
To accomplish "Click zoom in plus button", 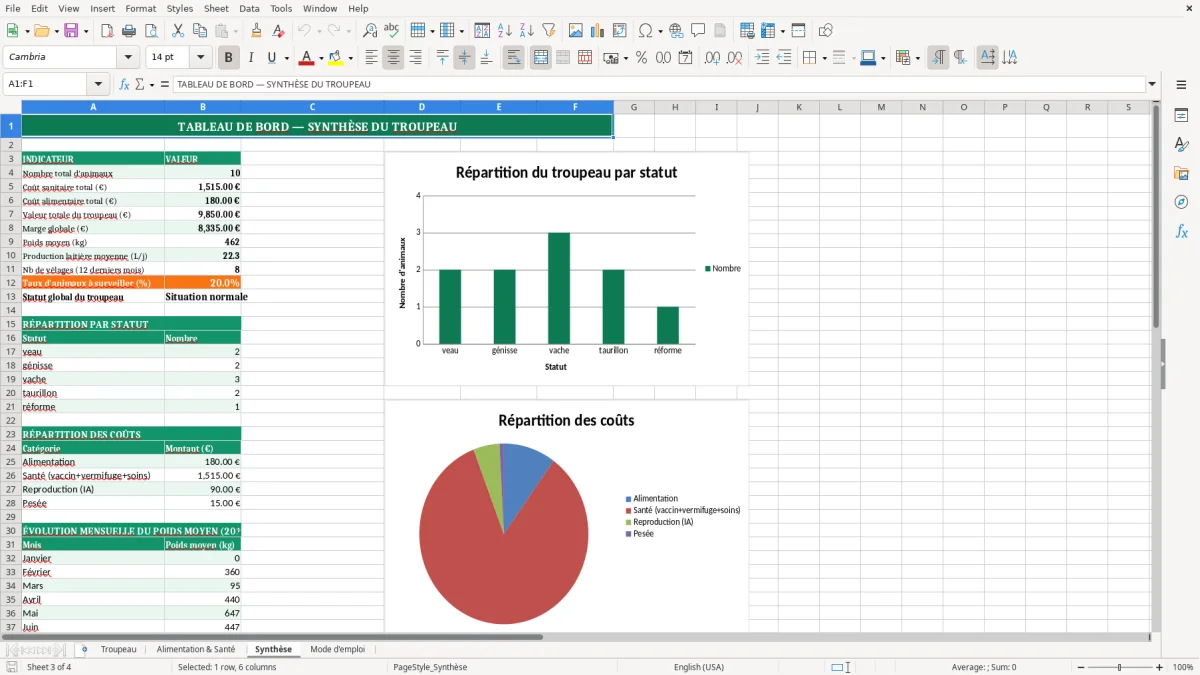I will 1160,667.
